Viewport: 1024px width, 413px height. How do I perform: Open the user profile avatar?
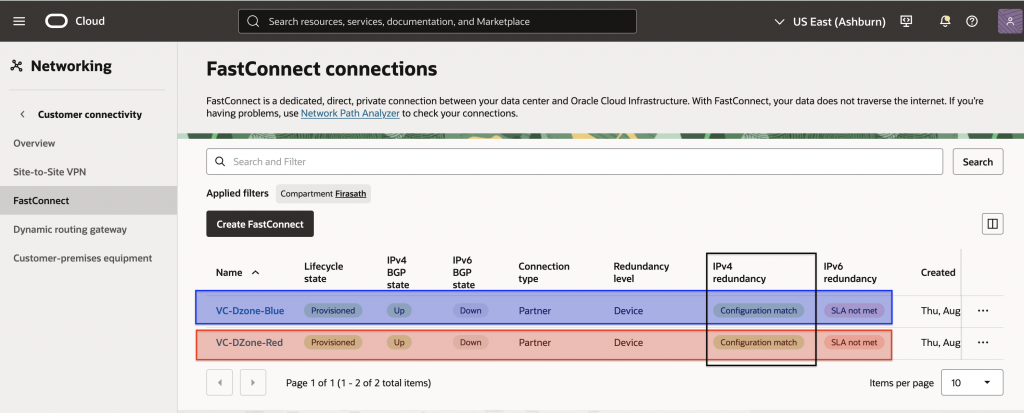(x=1010, y=21)
